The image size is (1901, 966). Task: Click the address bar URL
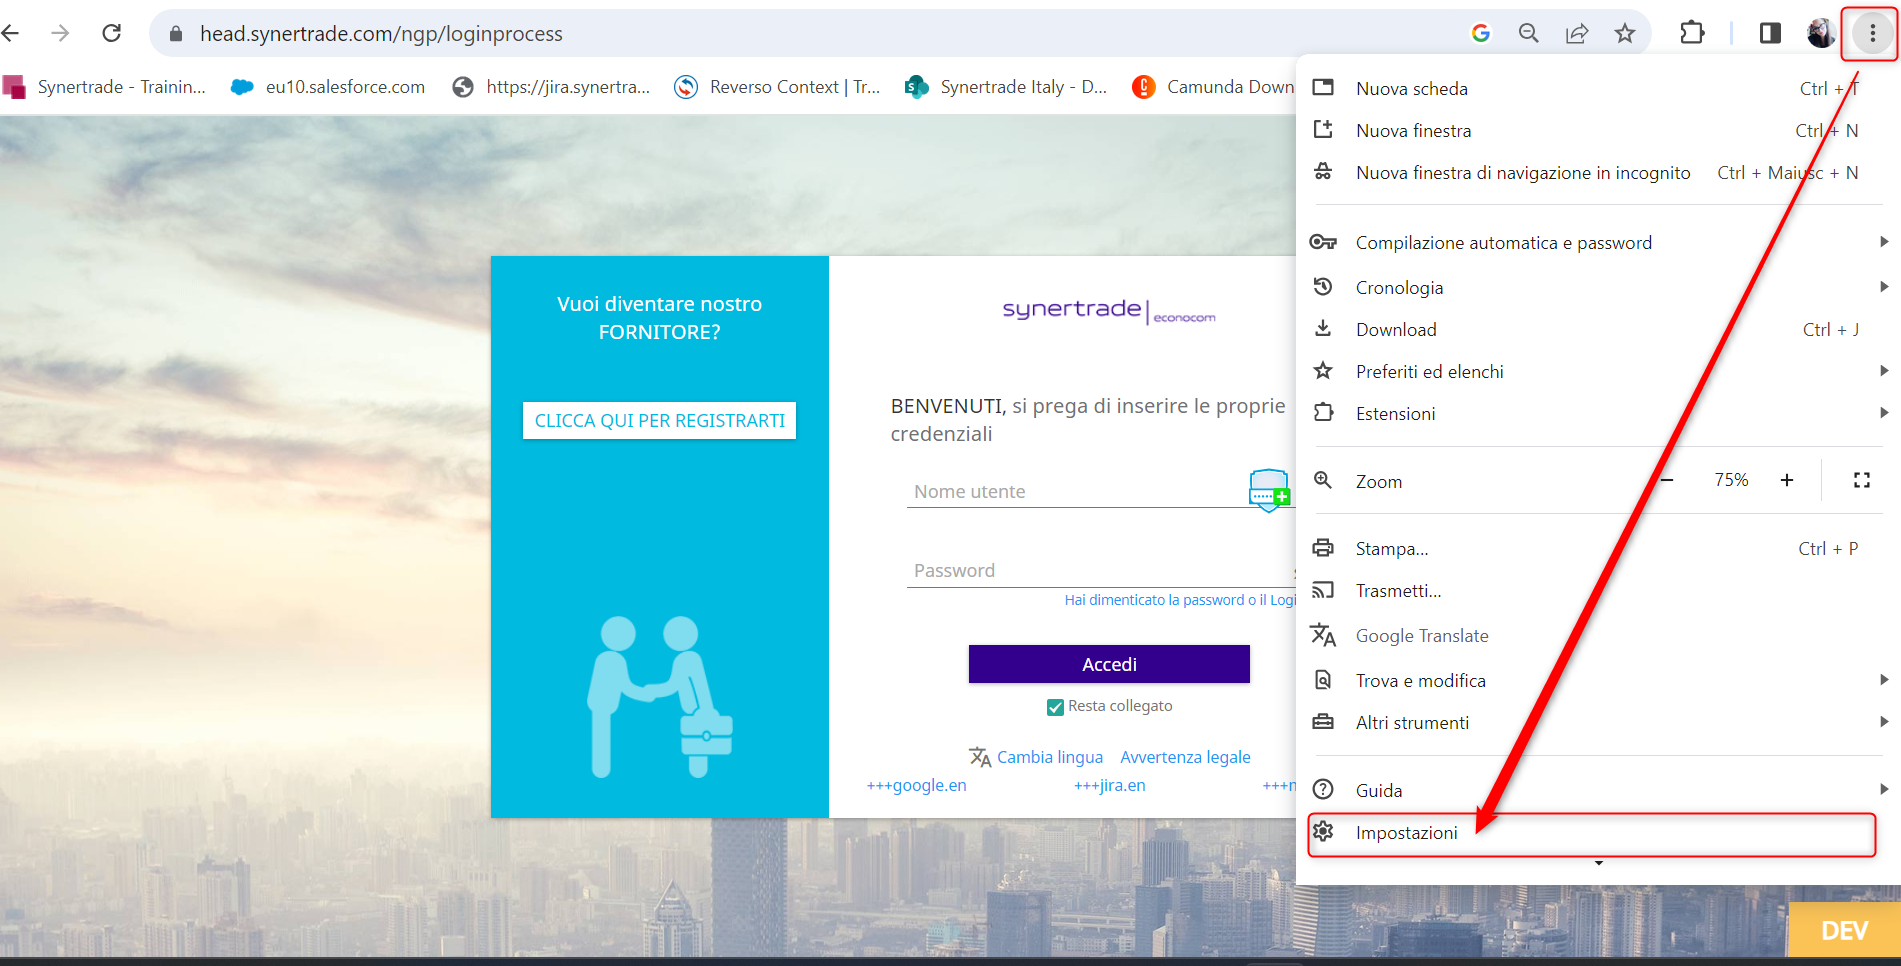pos(381,34)
